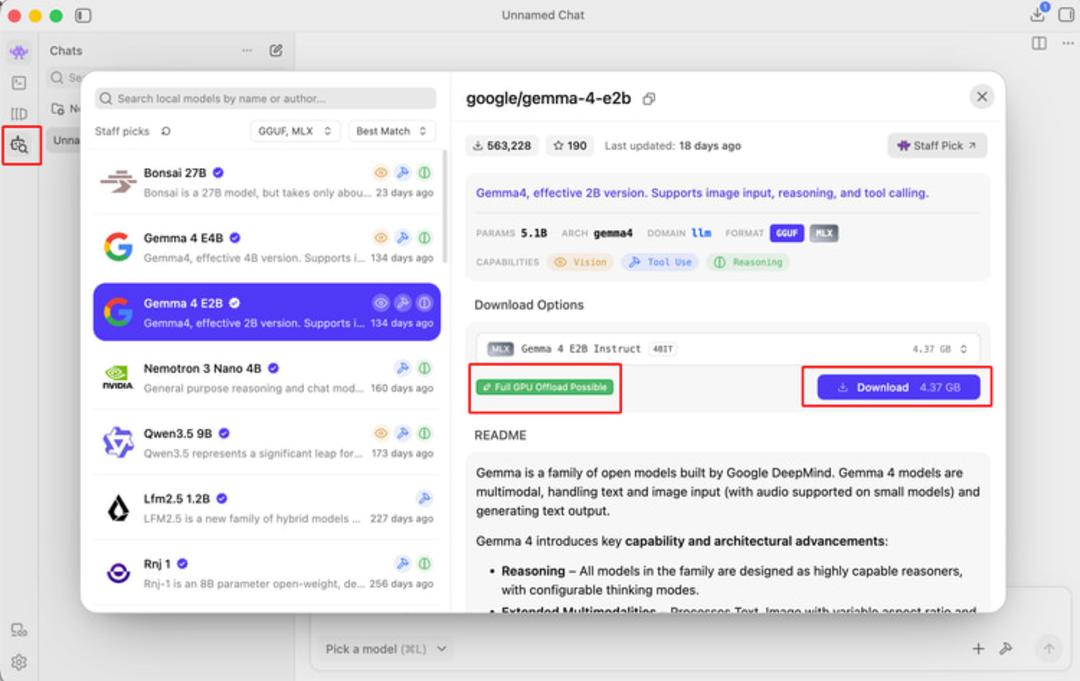This screenshot has width=1080, height=681.
Task: Click the GGUF format badge
Action: [x=787, y=233]
